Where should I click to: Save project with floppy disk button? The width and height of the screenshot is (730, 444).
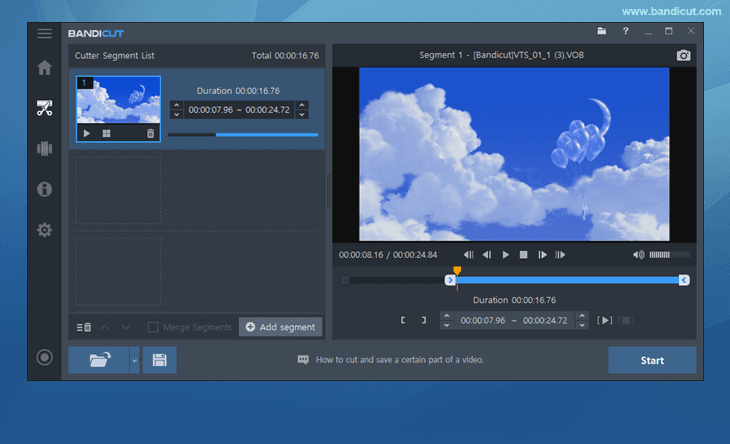160,360
